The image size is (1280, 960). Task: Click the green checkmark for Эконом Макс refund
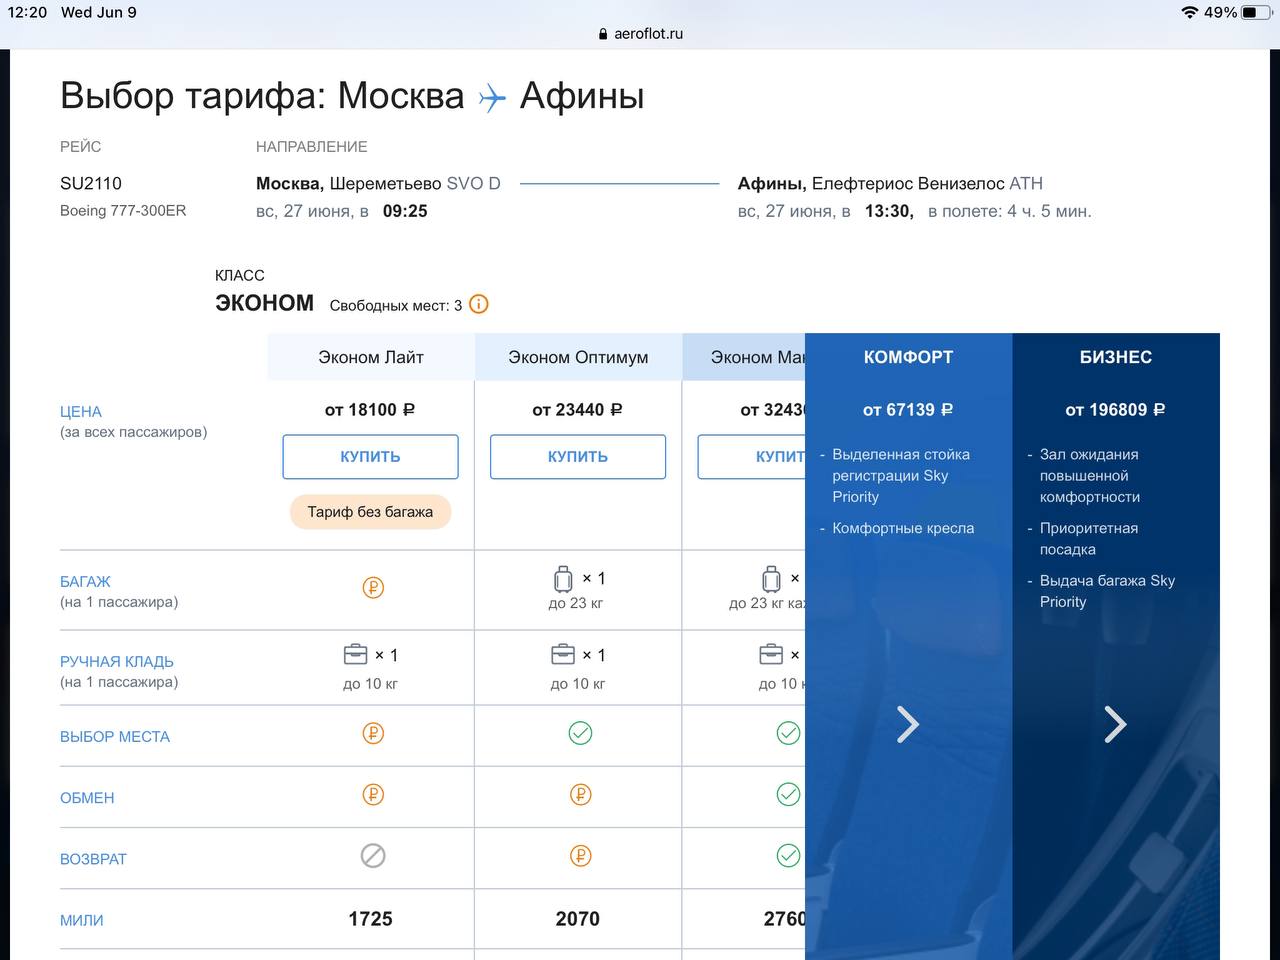pos(788,856)
